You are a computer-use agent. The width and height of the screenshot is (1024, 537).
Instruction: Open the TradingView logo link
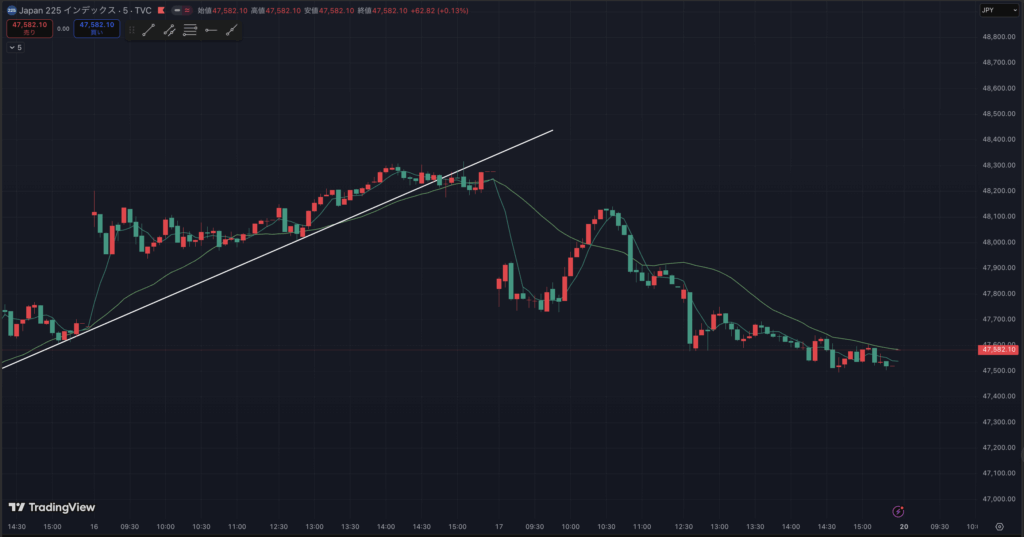50,507
